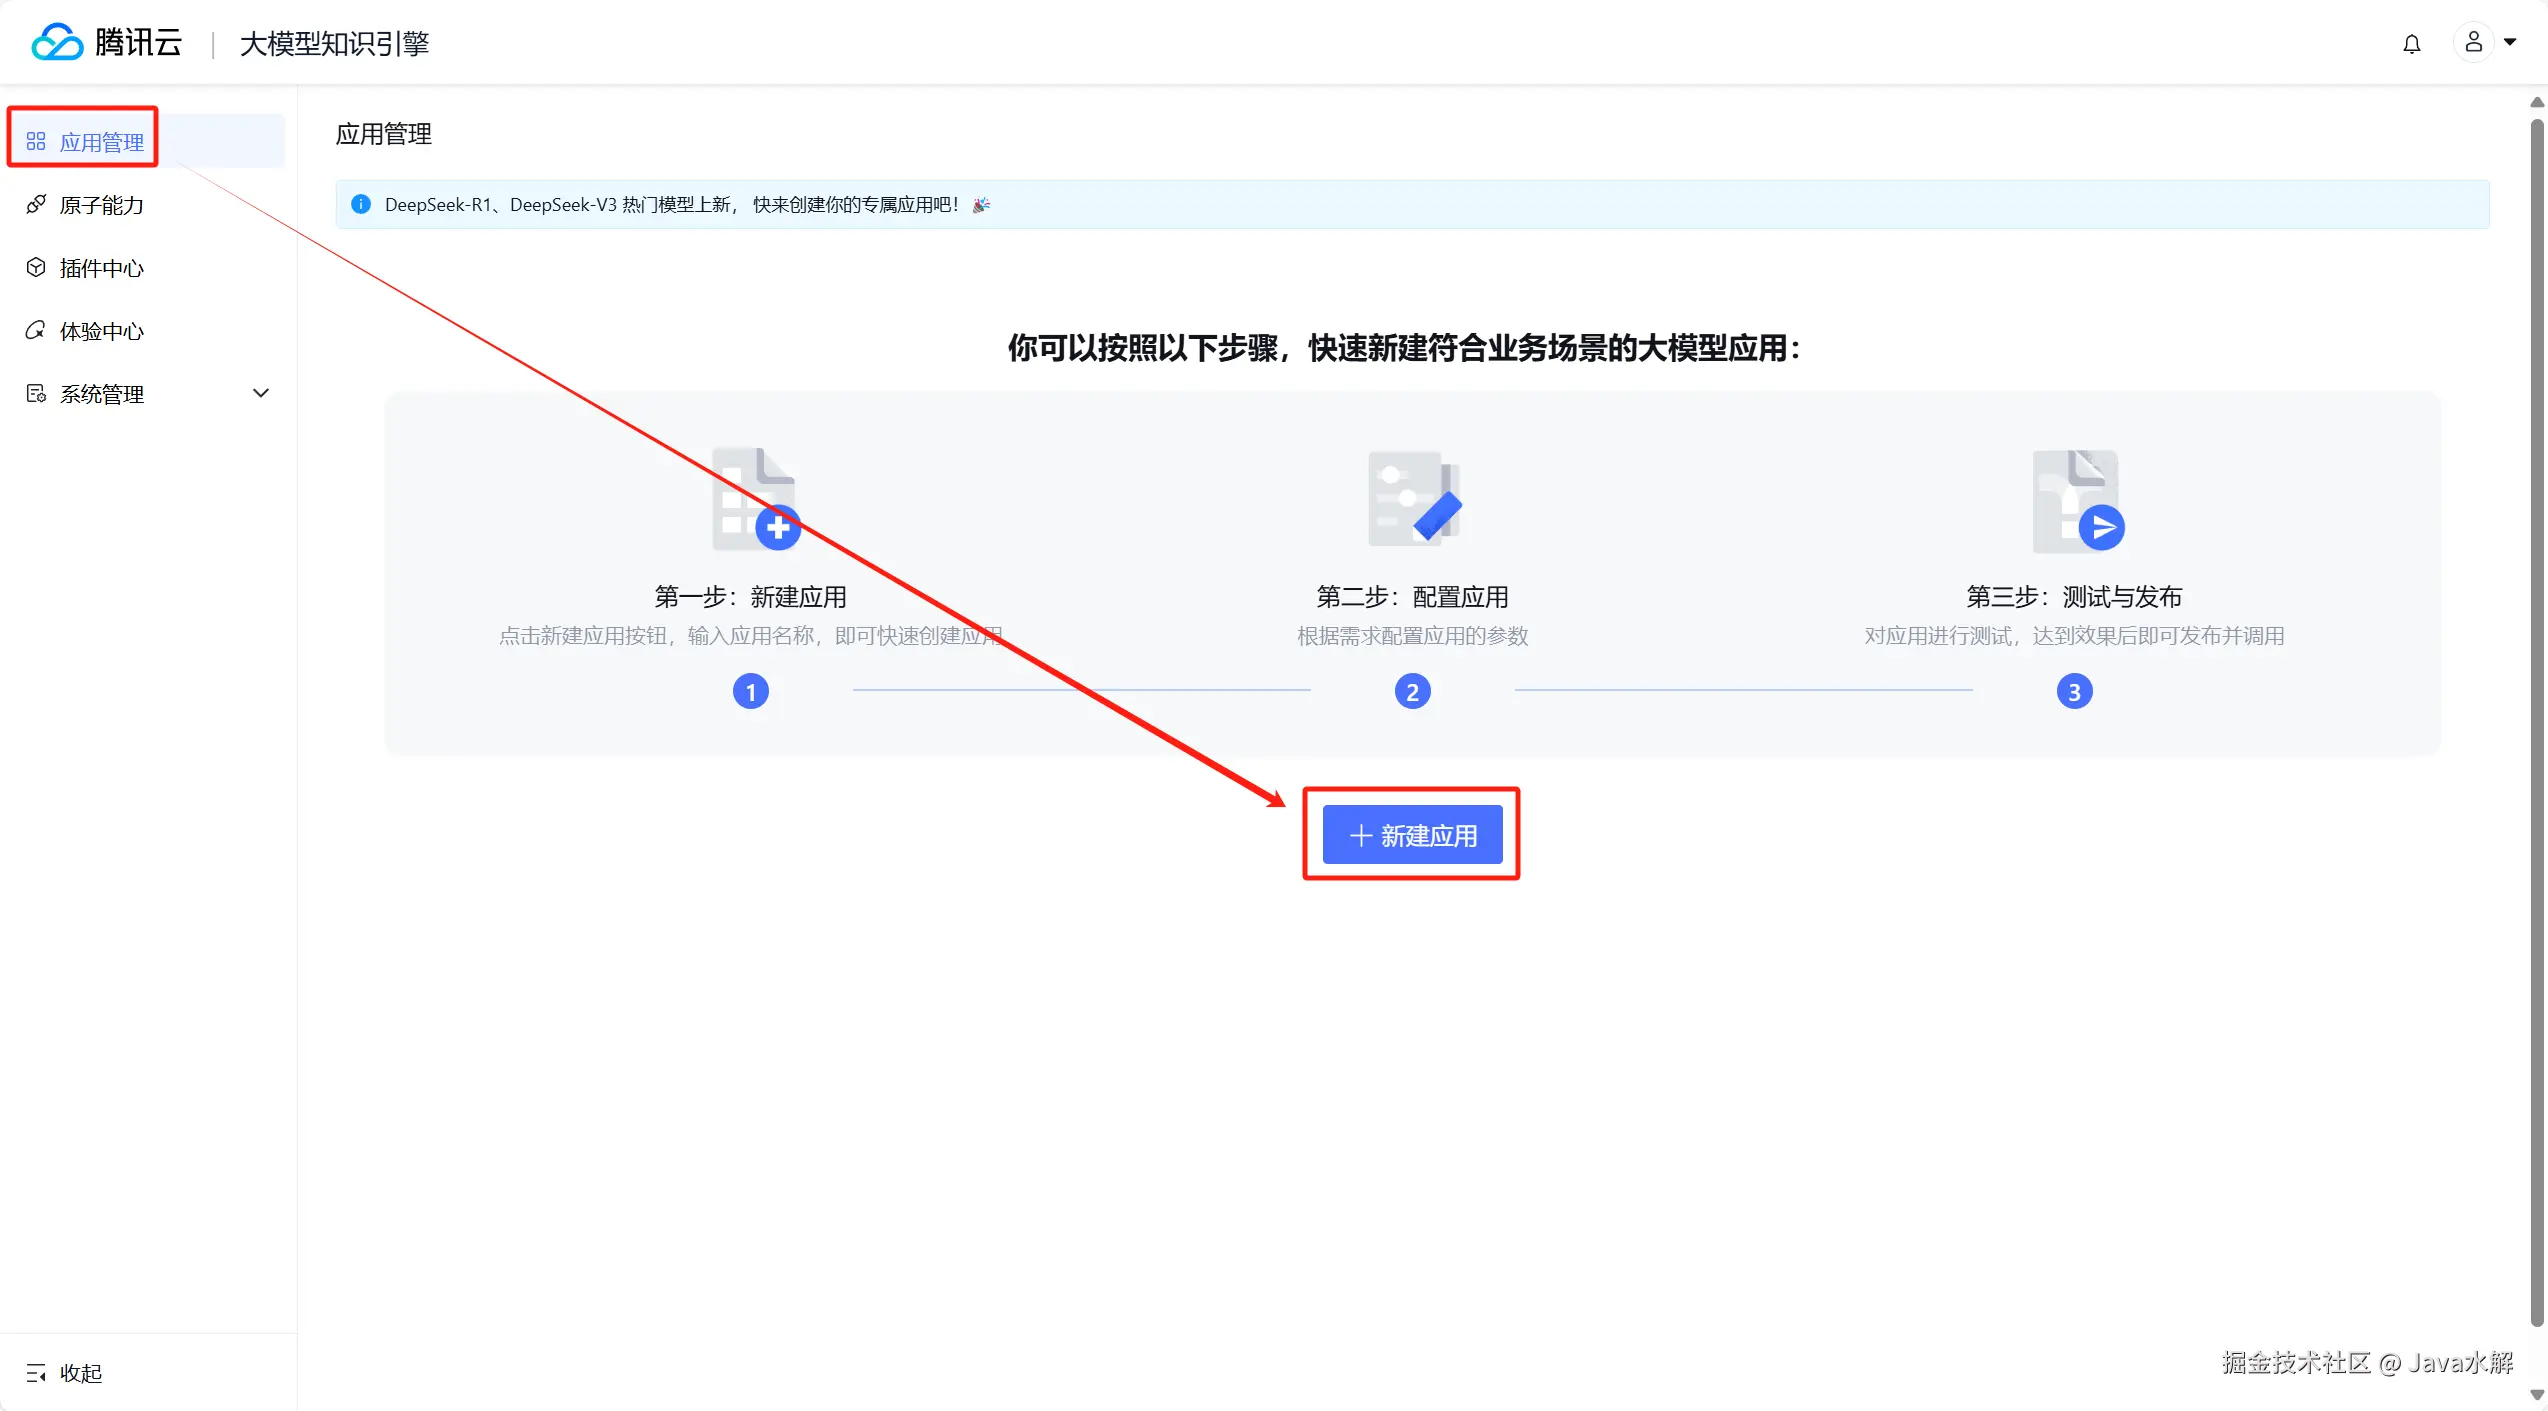Click step number 2 circle

1412,692
